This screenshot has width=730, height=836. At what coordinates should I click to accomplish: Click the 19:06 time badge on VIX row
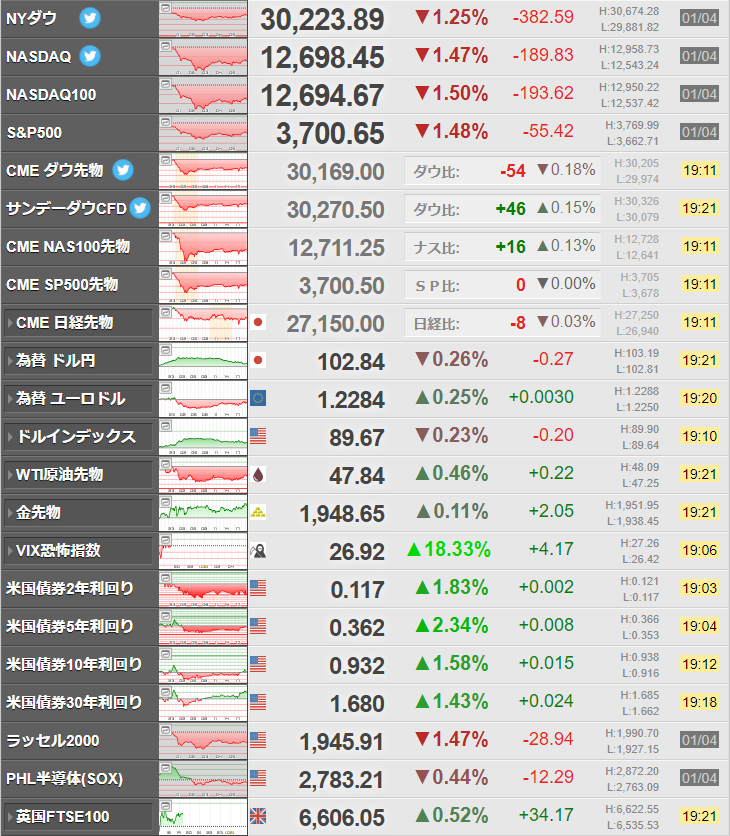pos(699,550)
